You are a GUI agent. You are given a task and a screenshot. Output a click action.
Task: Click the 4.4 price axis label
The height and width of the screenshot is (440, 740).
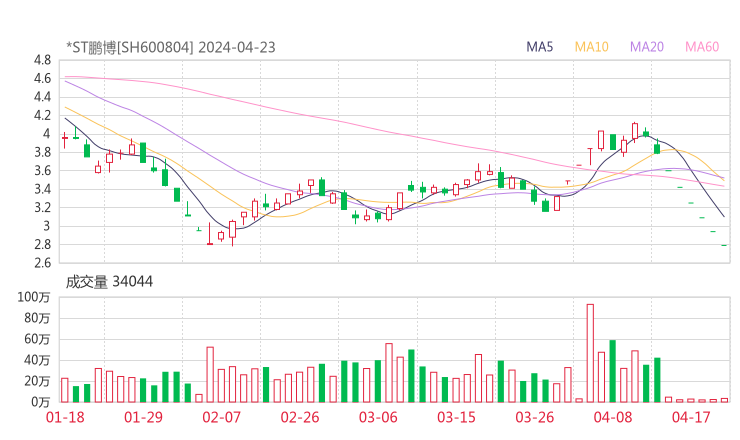(x=42, y=97)
